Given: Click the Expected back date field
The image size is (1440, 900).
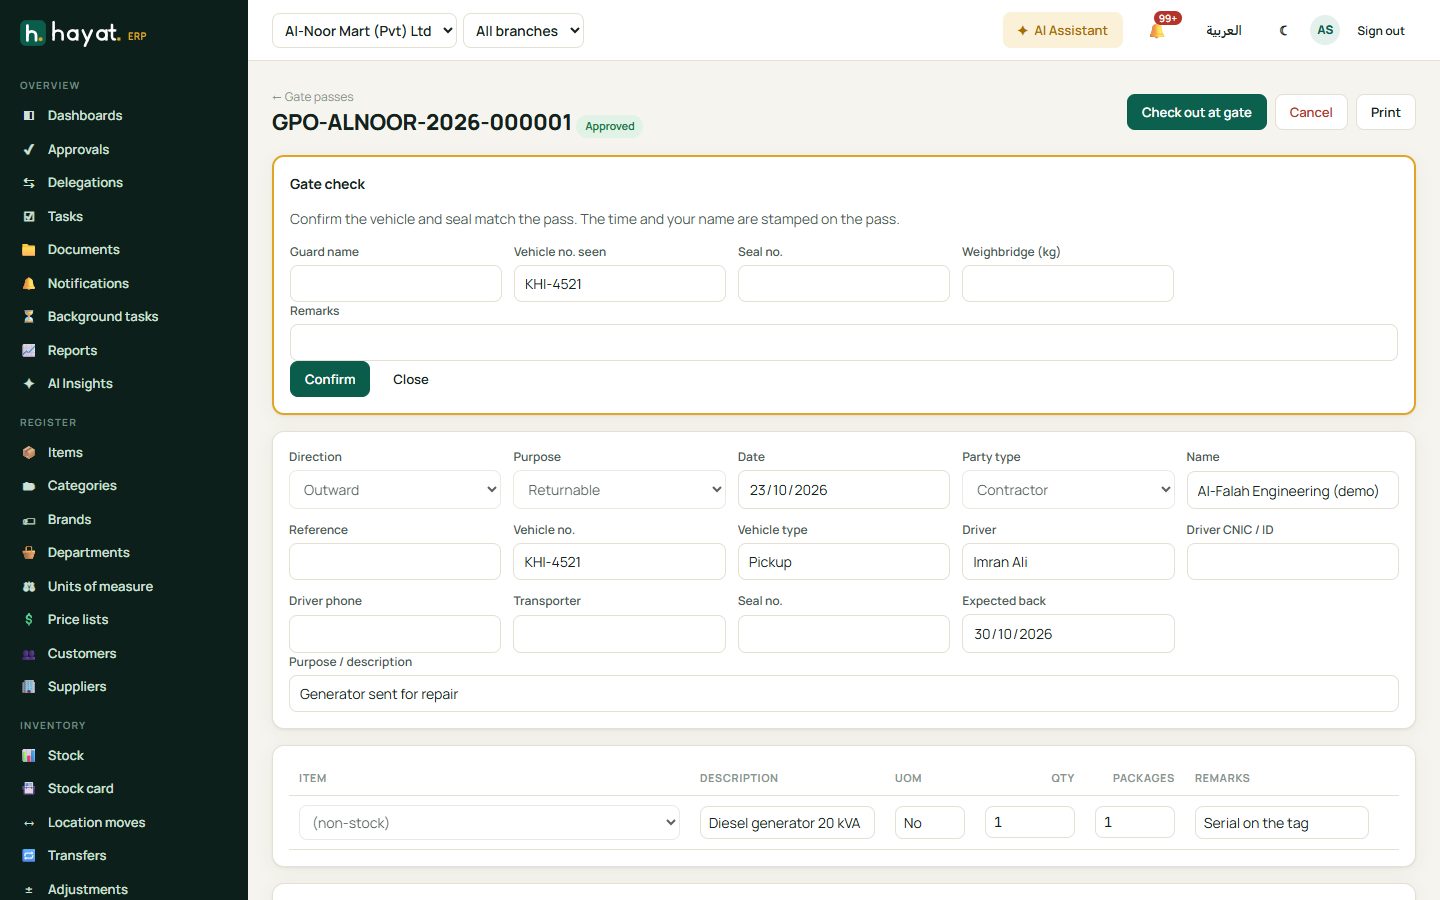Looking at the screenshot, I should pyautogui.click(x=1068, y=634).
